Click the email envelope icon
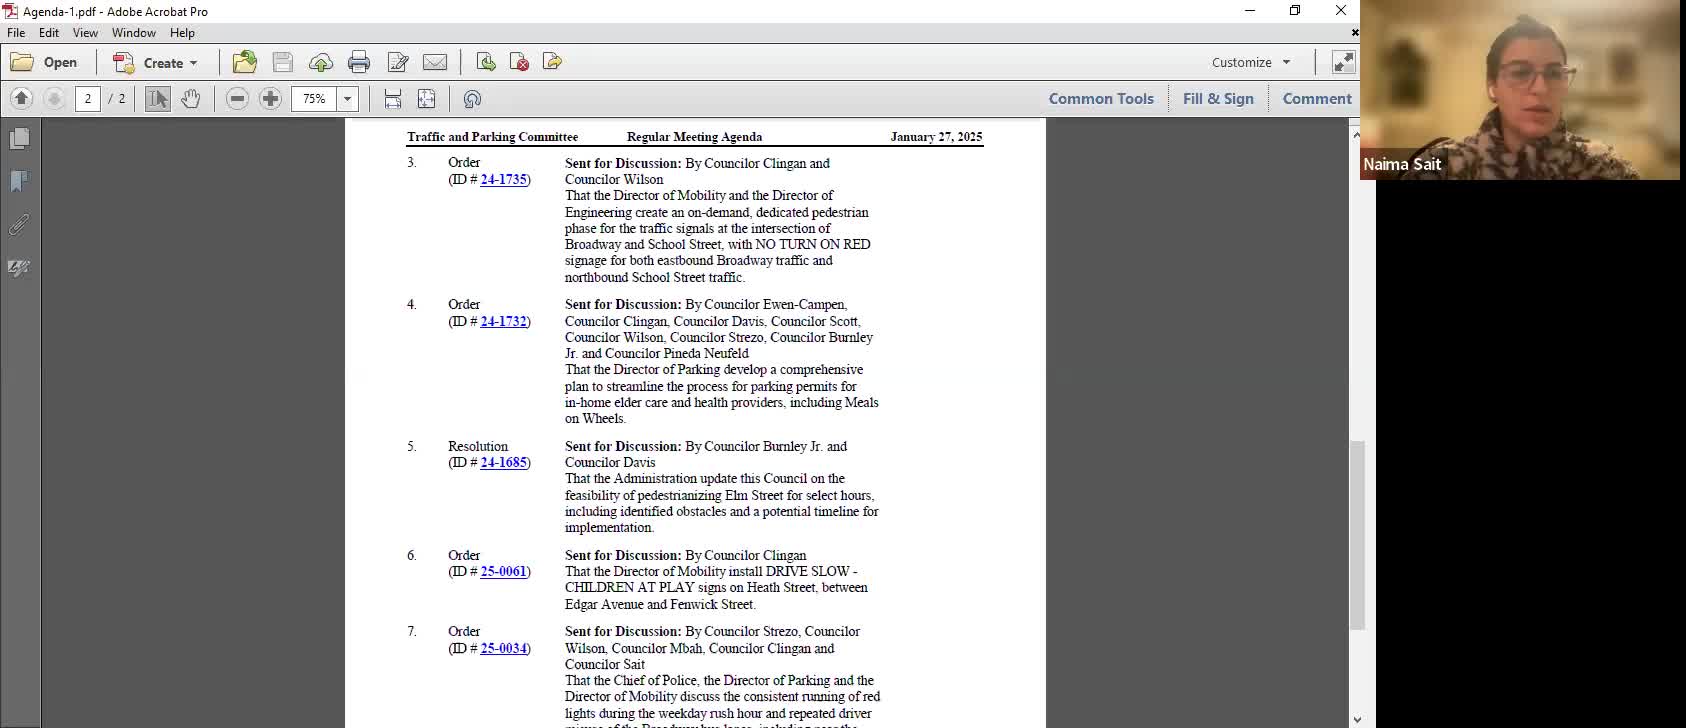This screenshot has height=728, width=1686. pos(435,62)
